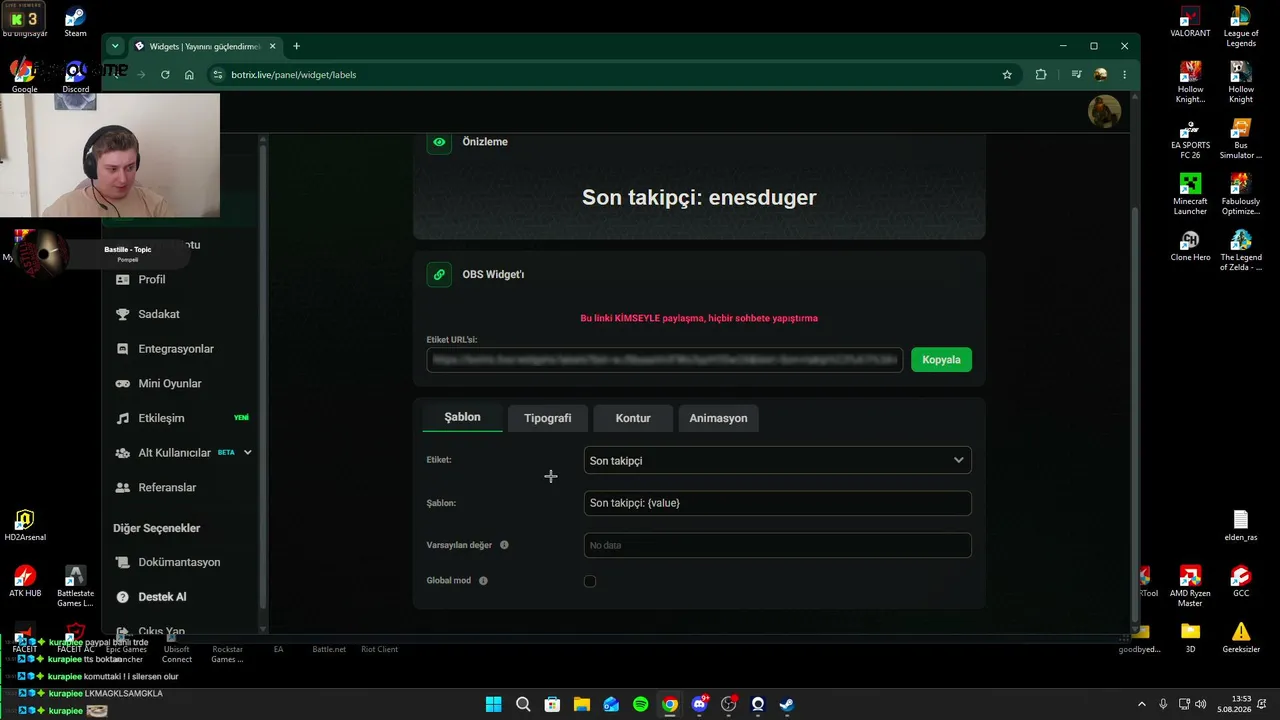Click the Şablon text input field

(777, 503)
